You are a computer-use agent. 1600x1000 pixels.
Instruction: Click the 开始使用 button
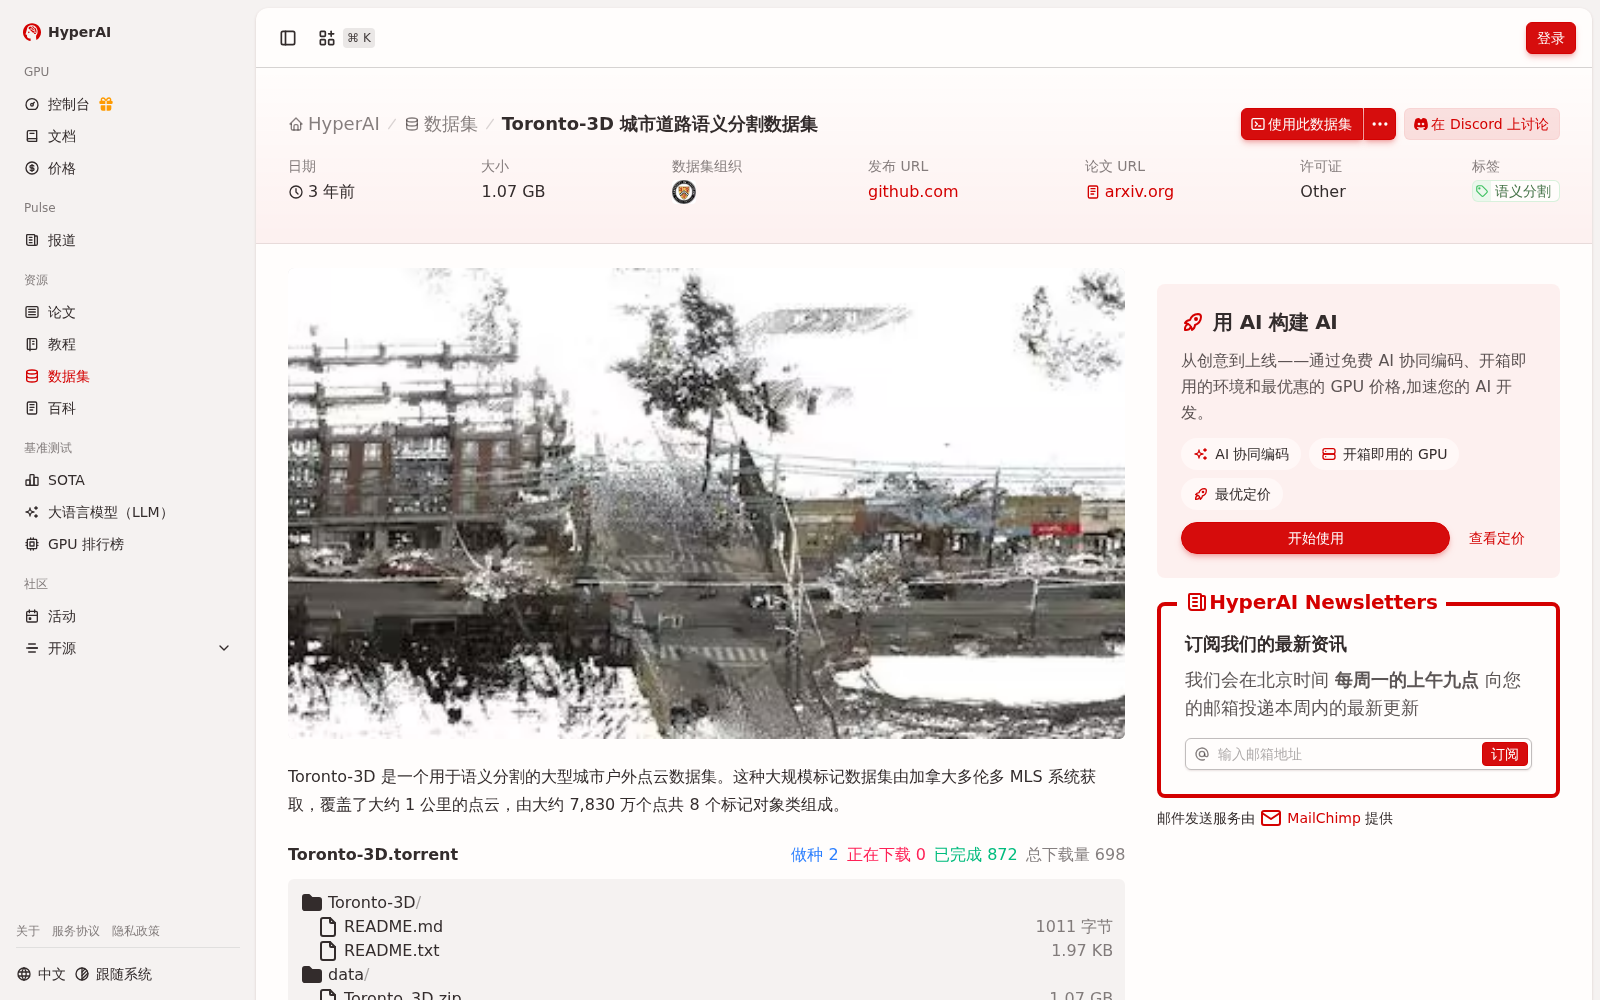(x=1315, y=538)
